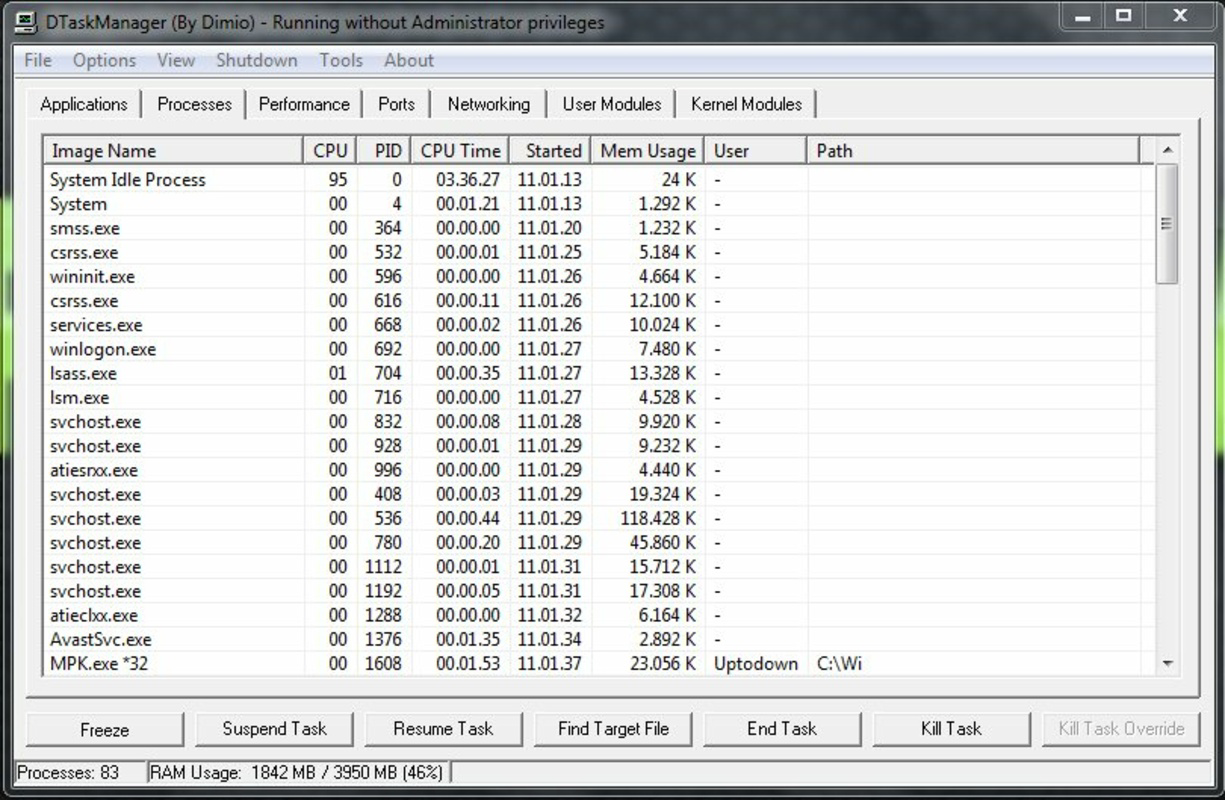
Task: Select the lsm.exe process
Action: [598, 397]
